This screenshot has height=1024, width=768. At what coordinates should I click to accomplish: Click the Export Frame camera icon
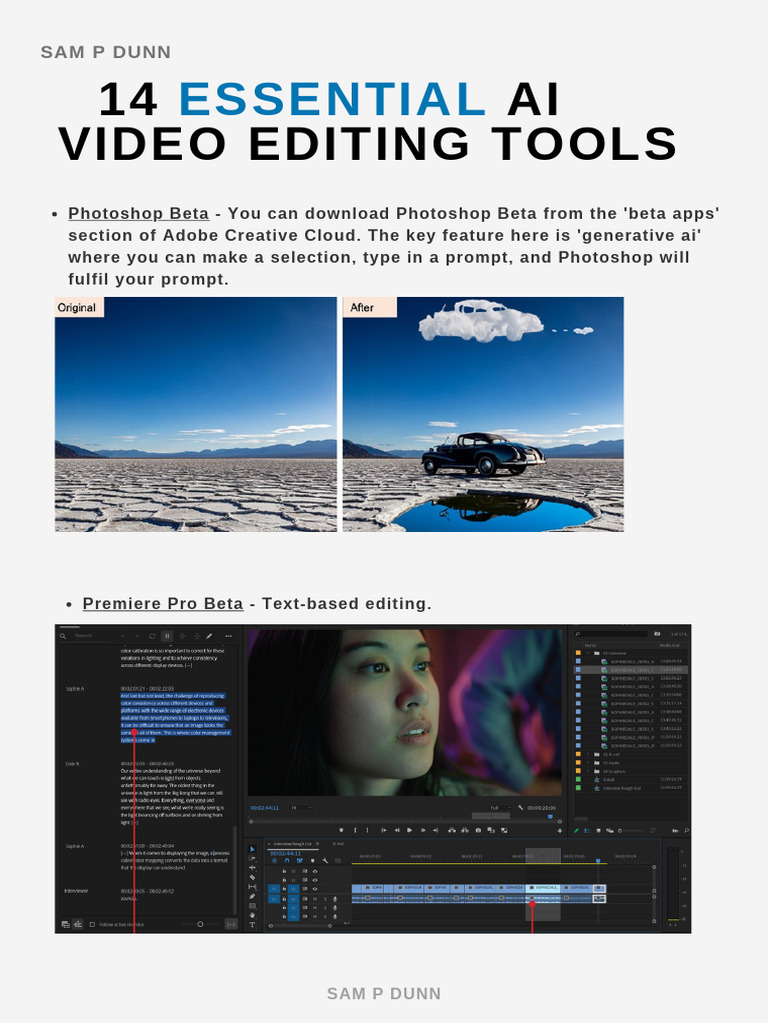tap(478, 830)
